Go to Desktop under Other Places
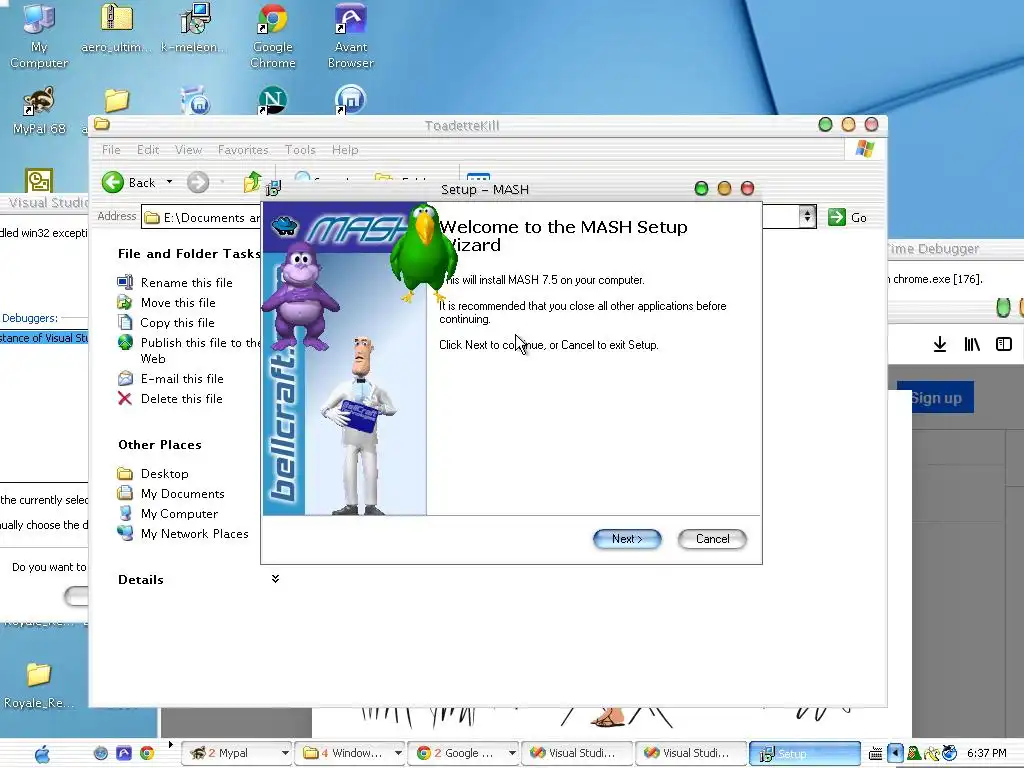 (x=165, y=473)
